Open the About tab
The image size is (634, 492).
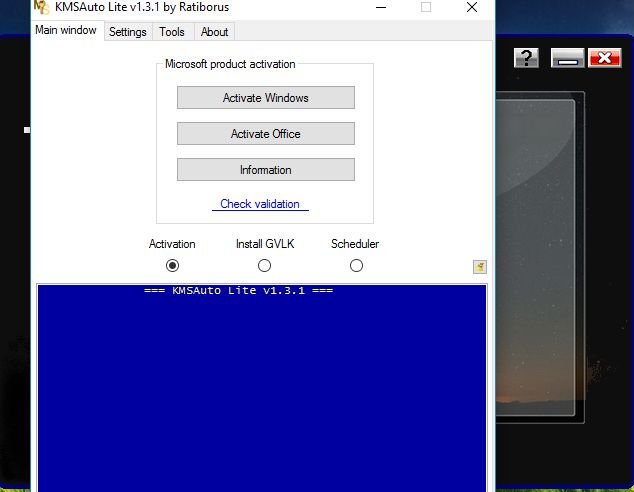coord(214,32)
